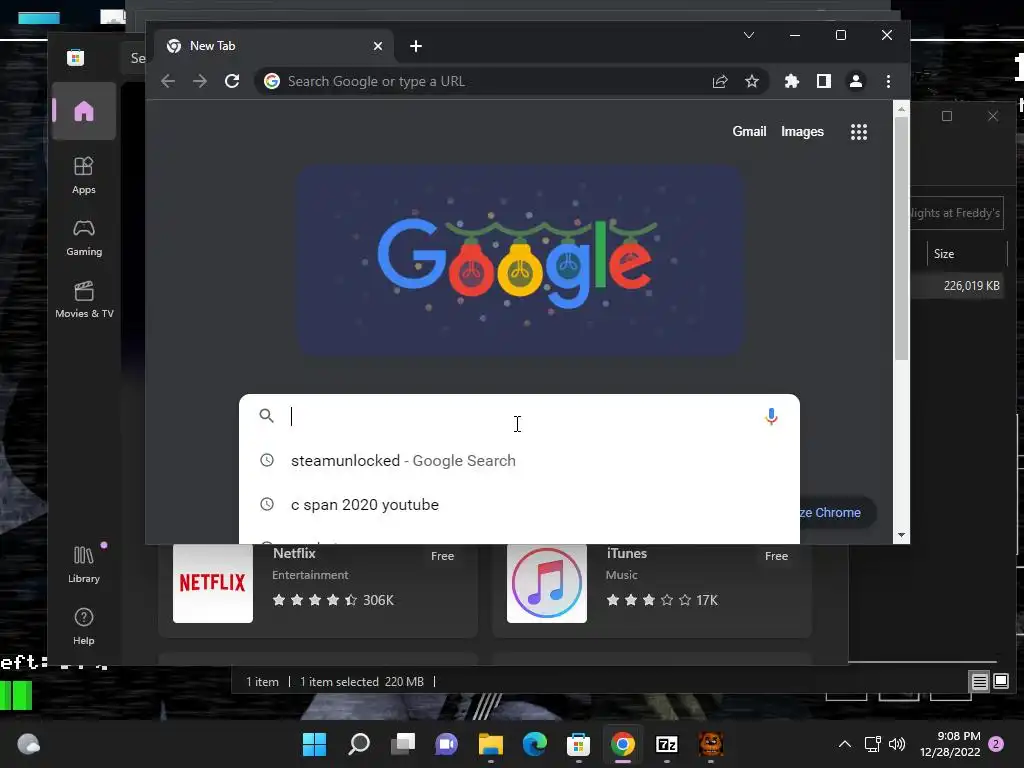Close the New Tab tab
Screen dimensions: 1024x768
pos(377,46)
